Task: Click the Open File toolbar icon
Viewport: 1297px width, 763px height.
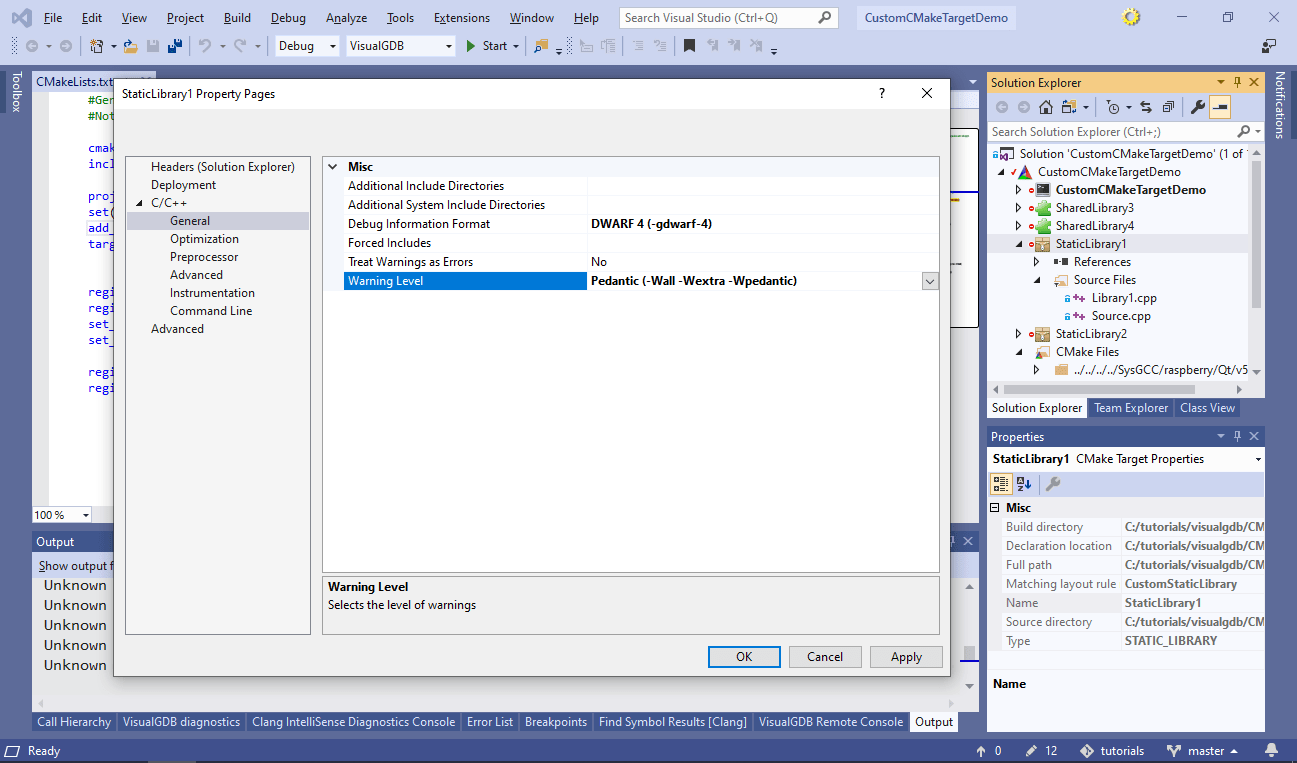Action: point(131,46)
